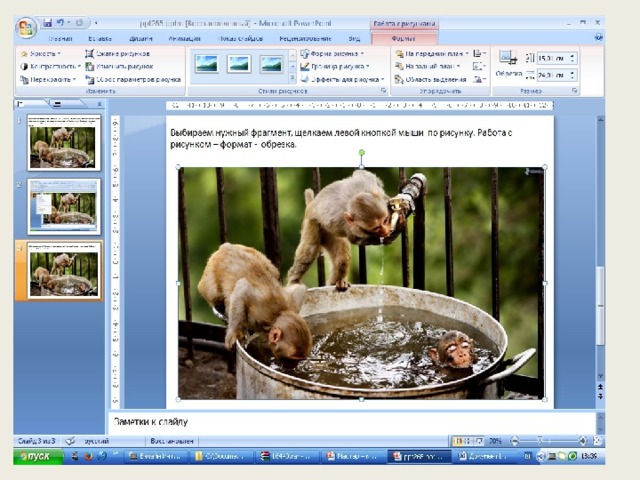Open the round Office button menu
This screenshot has width=640, height=480.
(x=26, y=29)
